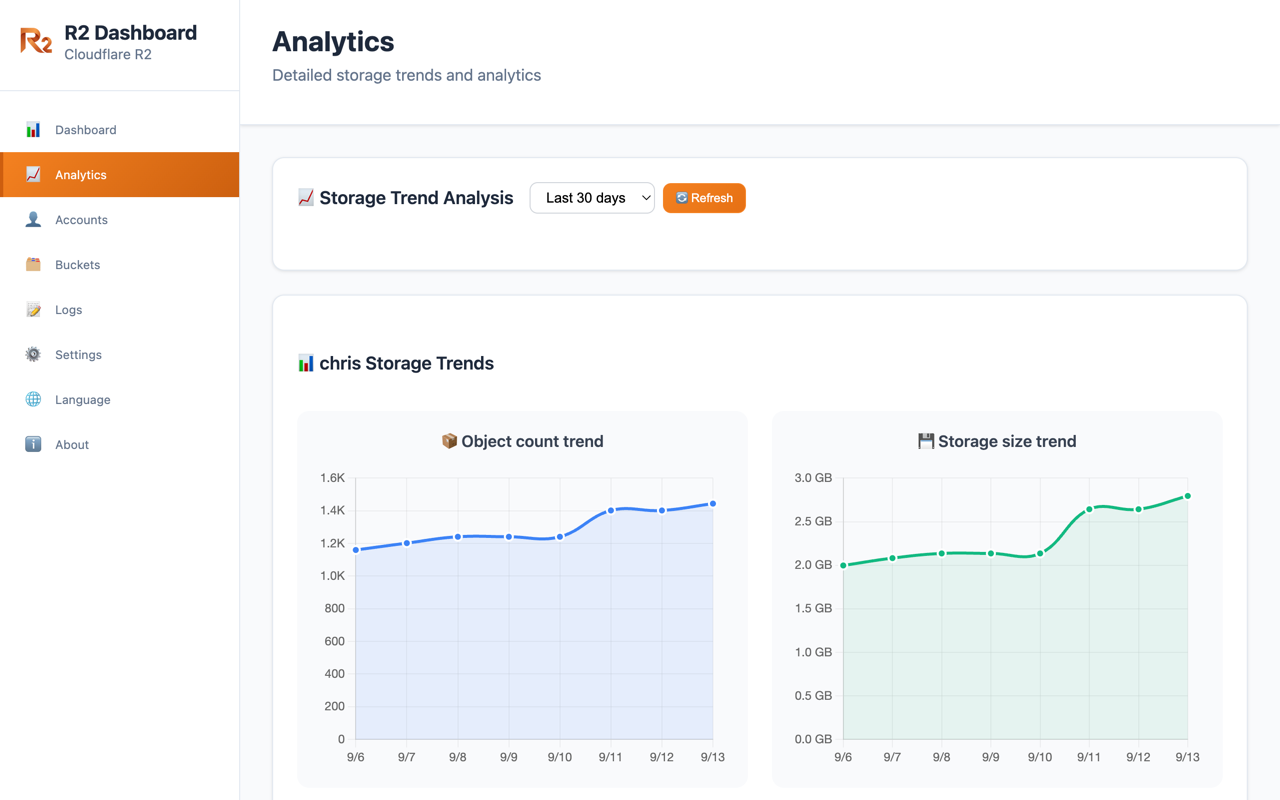Click the Accounts person icon
This screenshot has width=1280, height=800.
pyautogui.click(x=33, y=219)
